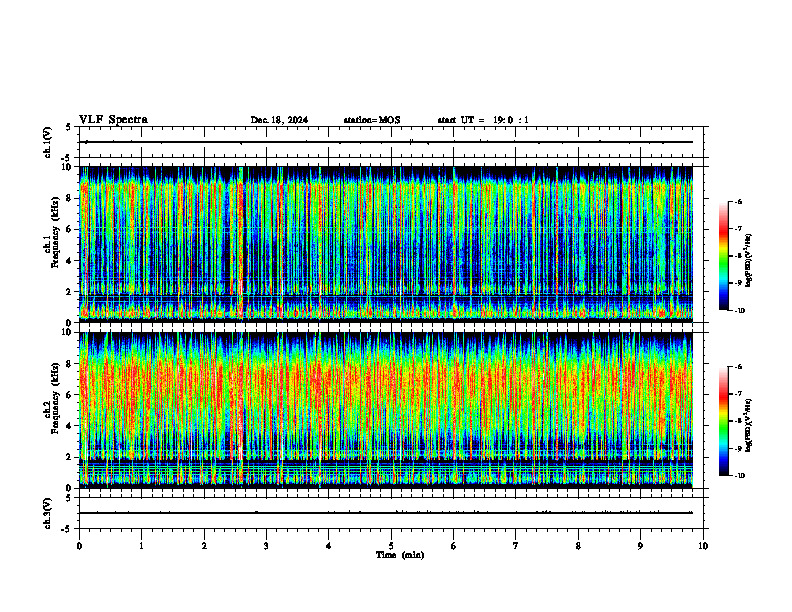Click the "1" tick label on time axis
Image resolution: width=792 pixels, height=612 pixels.
tap(141, 546)
